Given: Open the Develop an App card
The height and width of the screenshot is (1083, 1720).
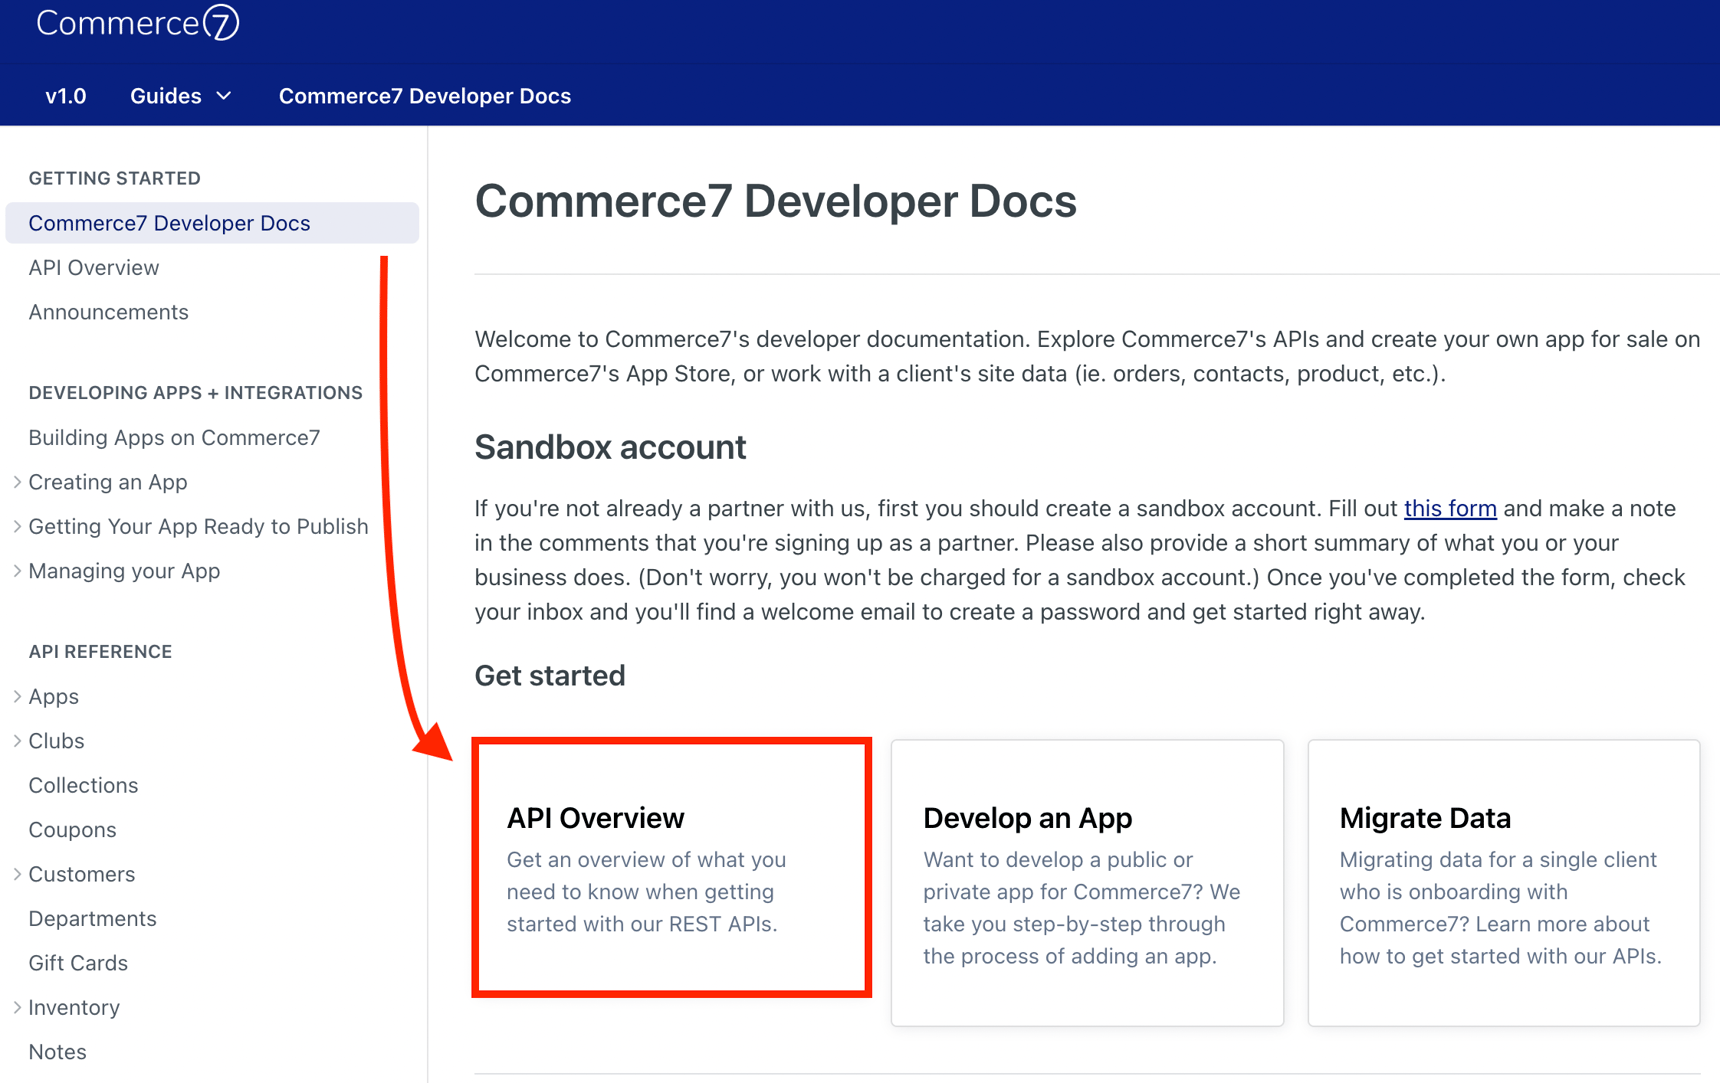Looking at the screenshot, I should tap(1086, 882).
